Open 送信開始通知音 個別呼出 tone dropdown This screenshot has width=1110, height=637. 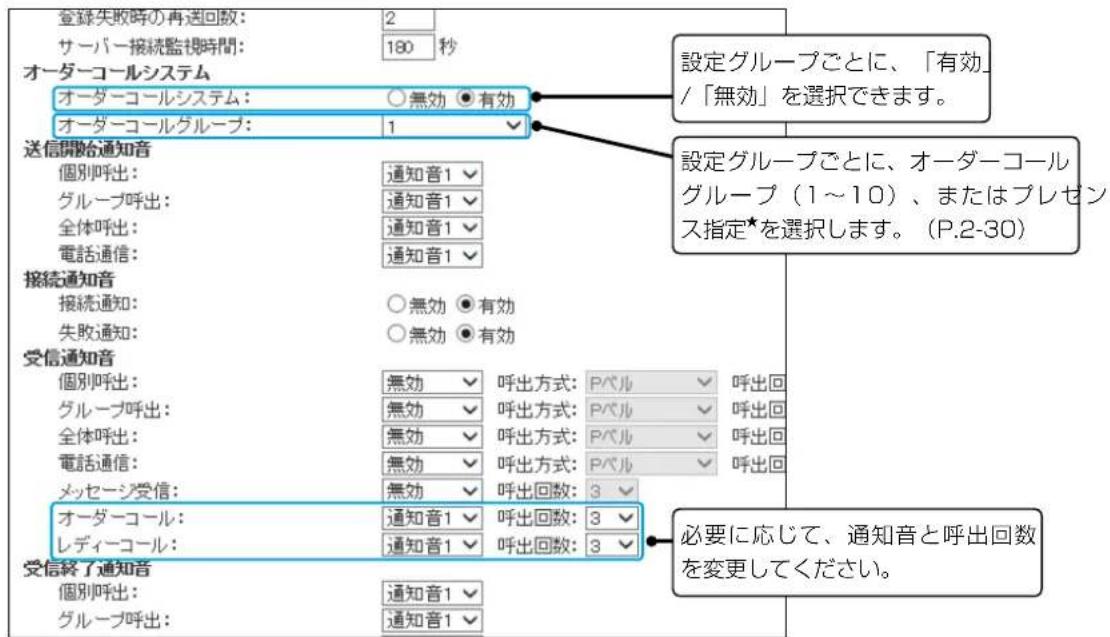pyautogui.click(x=432, y=174)
